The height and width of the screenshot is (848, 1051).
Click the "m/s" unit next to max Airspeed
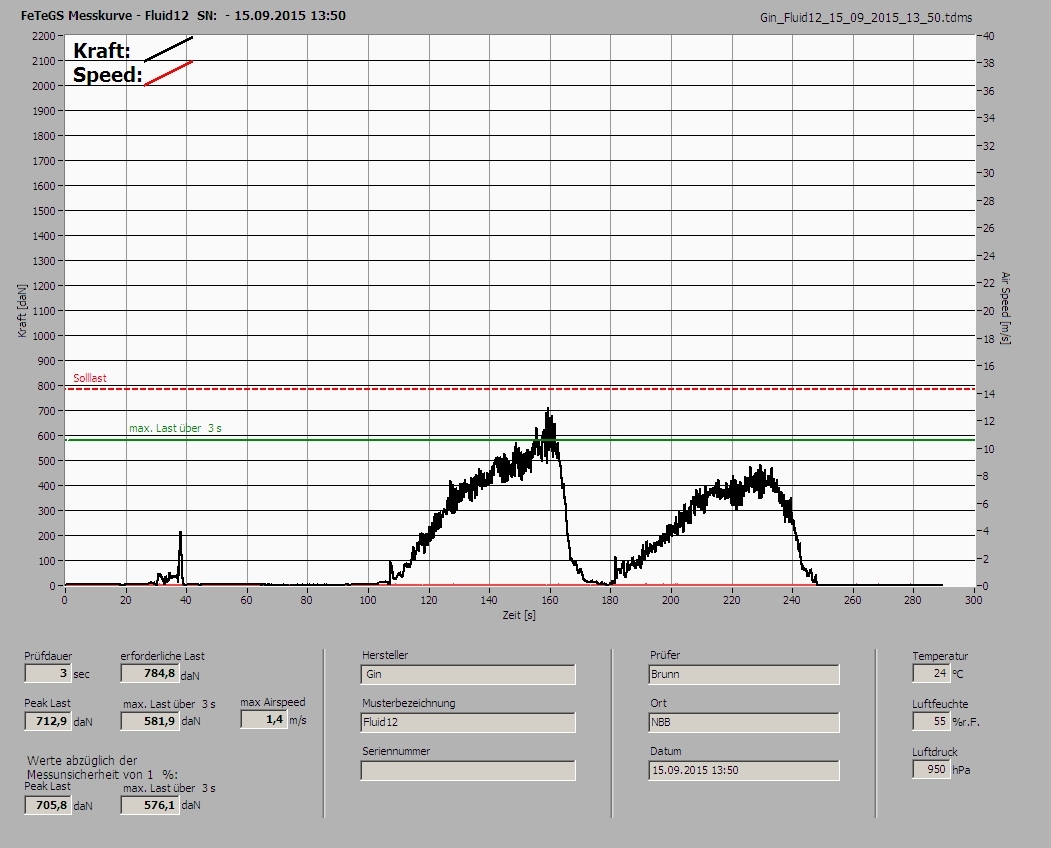[x=298, y=721]
